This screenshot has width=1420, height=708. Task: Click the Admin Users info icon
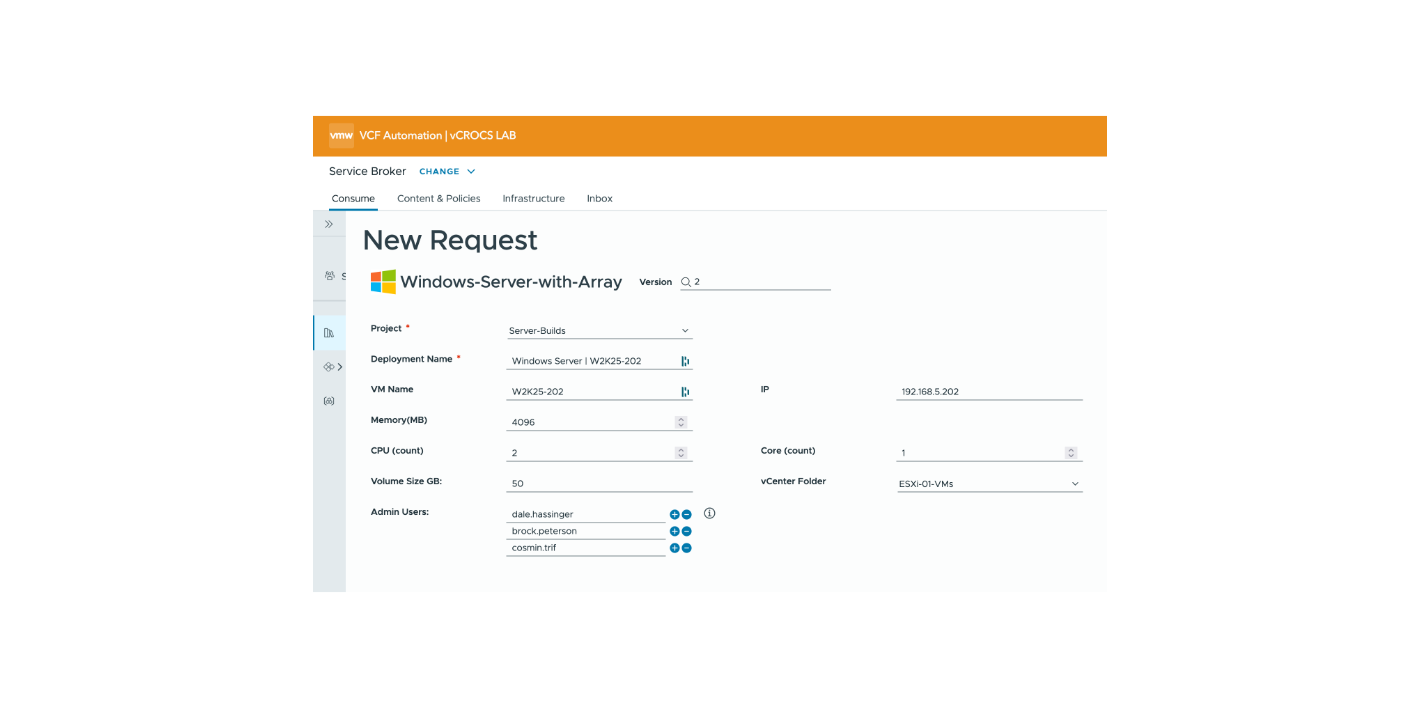tap(710, 513)
